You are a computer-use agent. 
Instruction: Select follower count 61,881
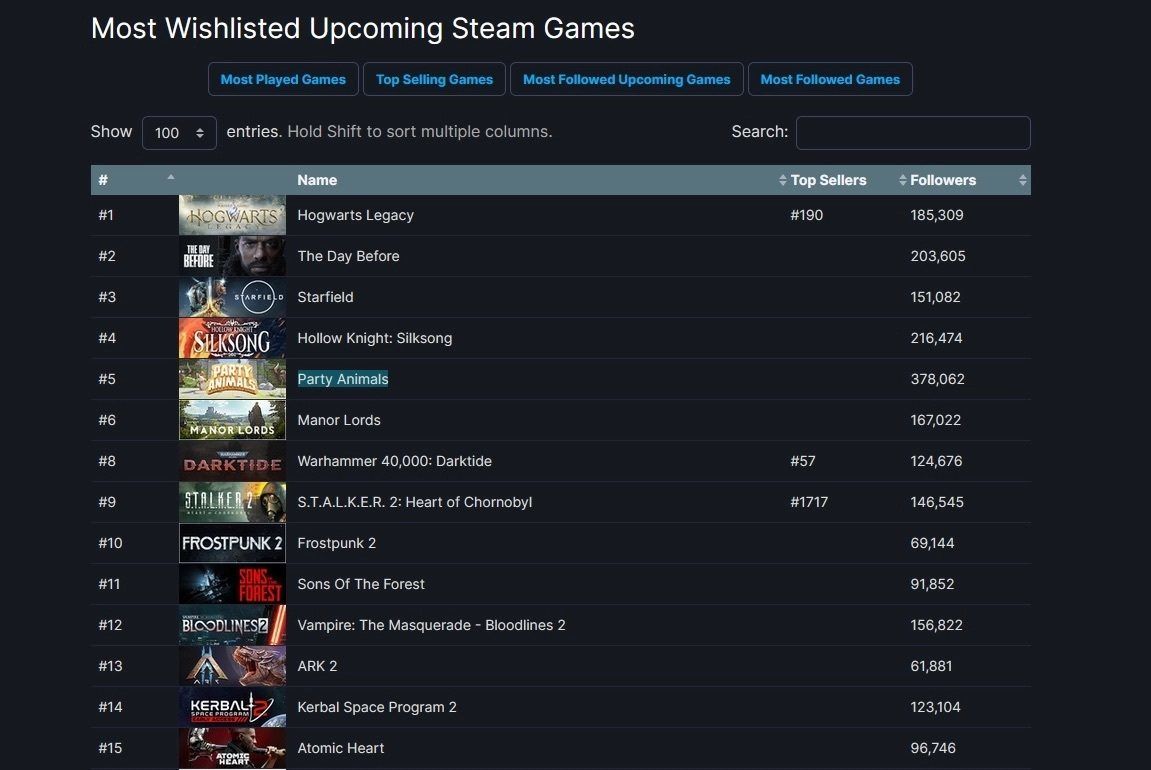931,666
